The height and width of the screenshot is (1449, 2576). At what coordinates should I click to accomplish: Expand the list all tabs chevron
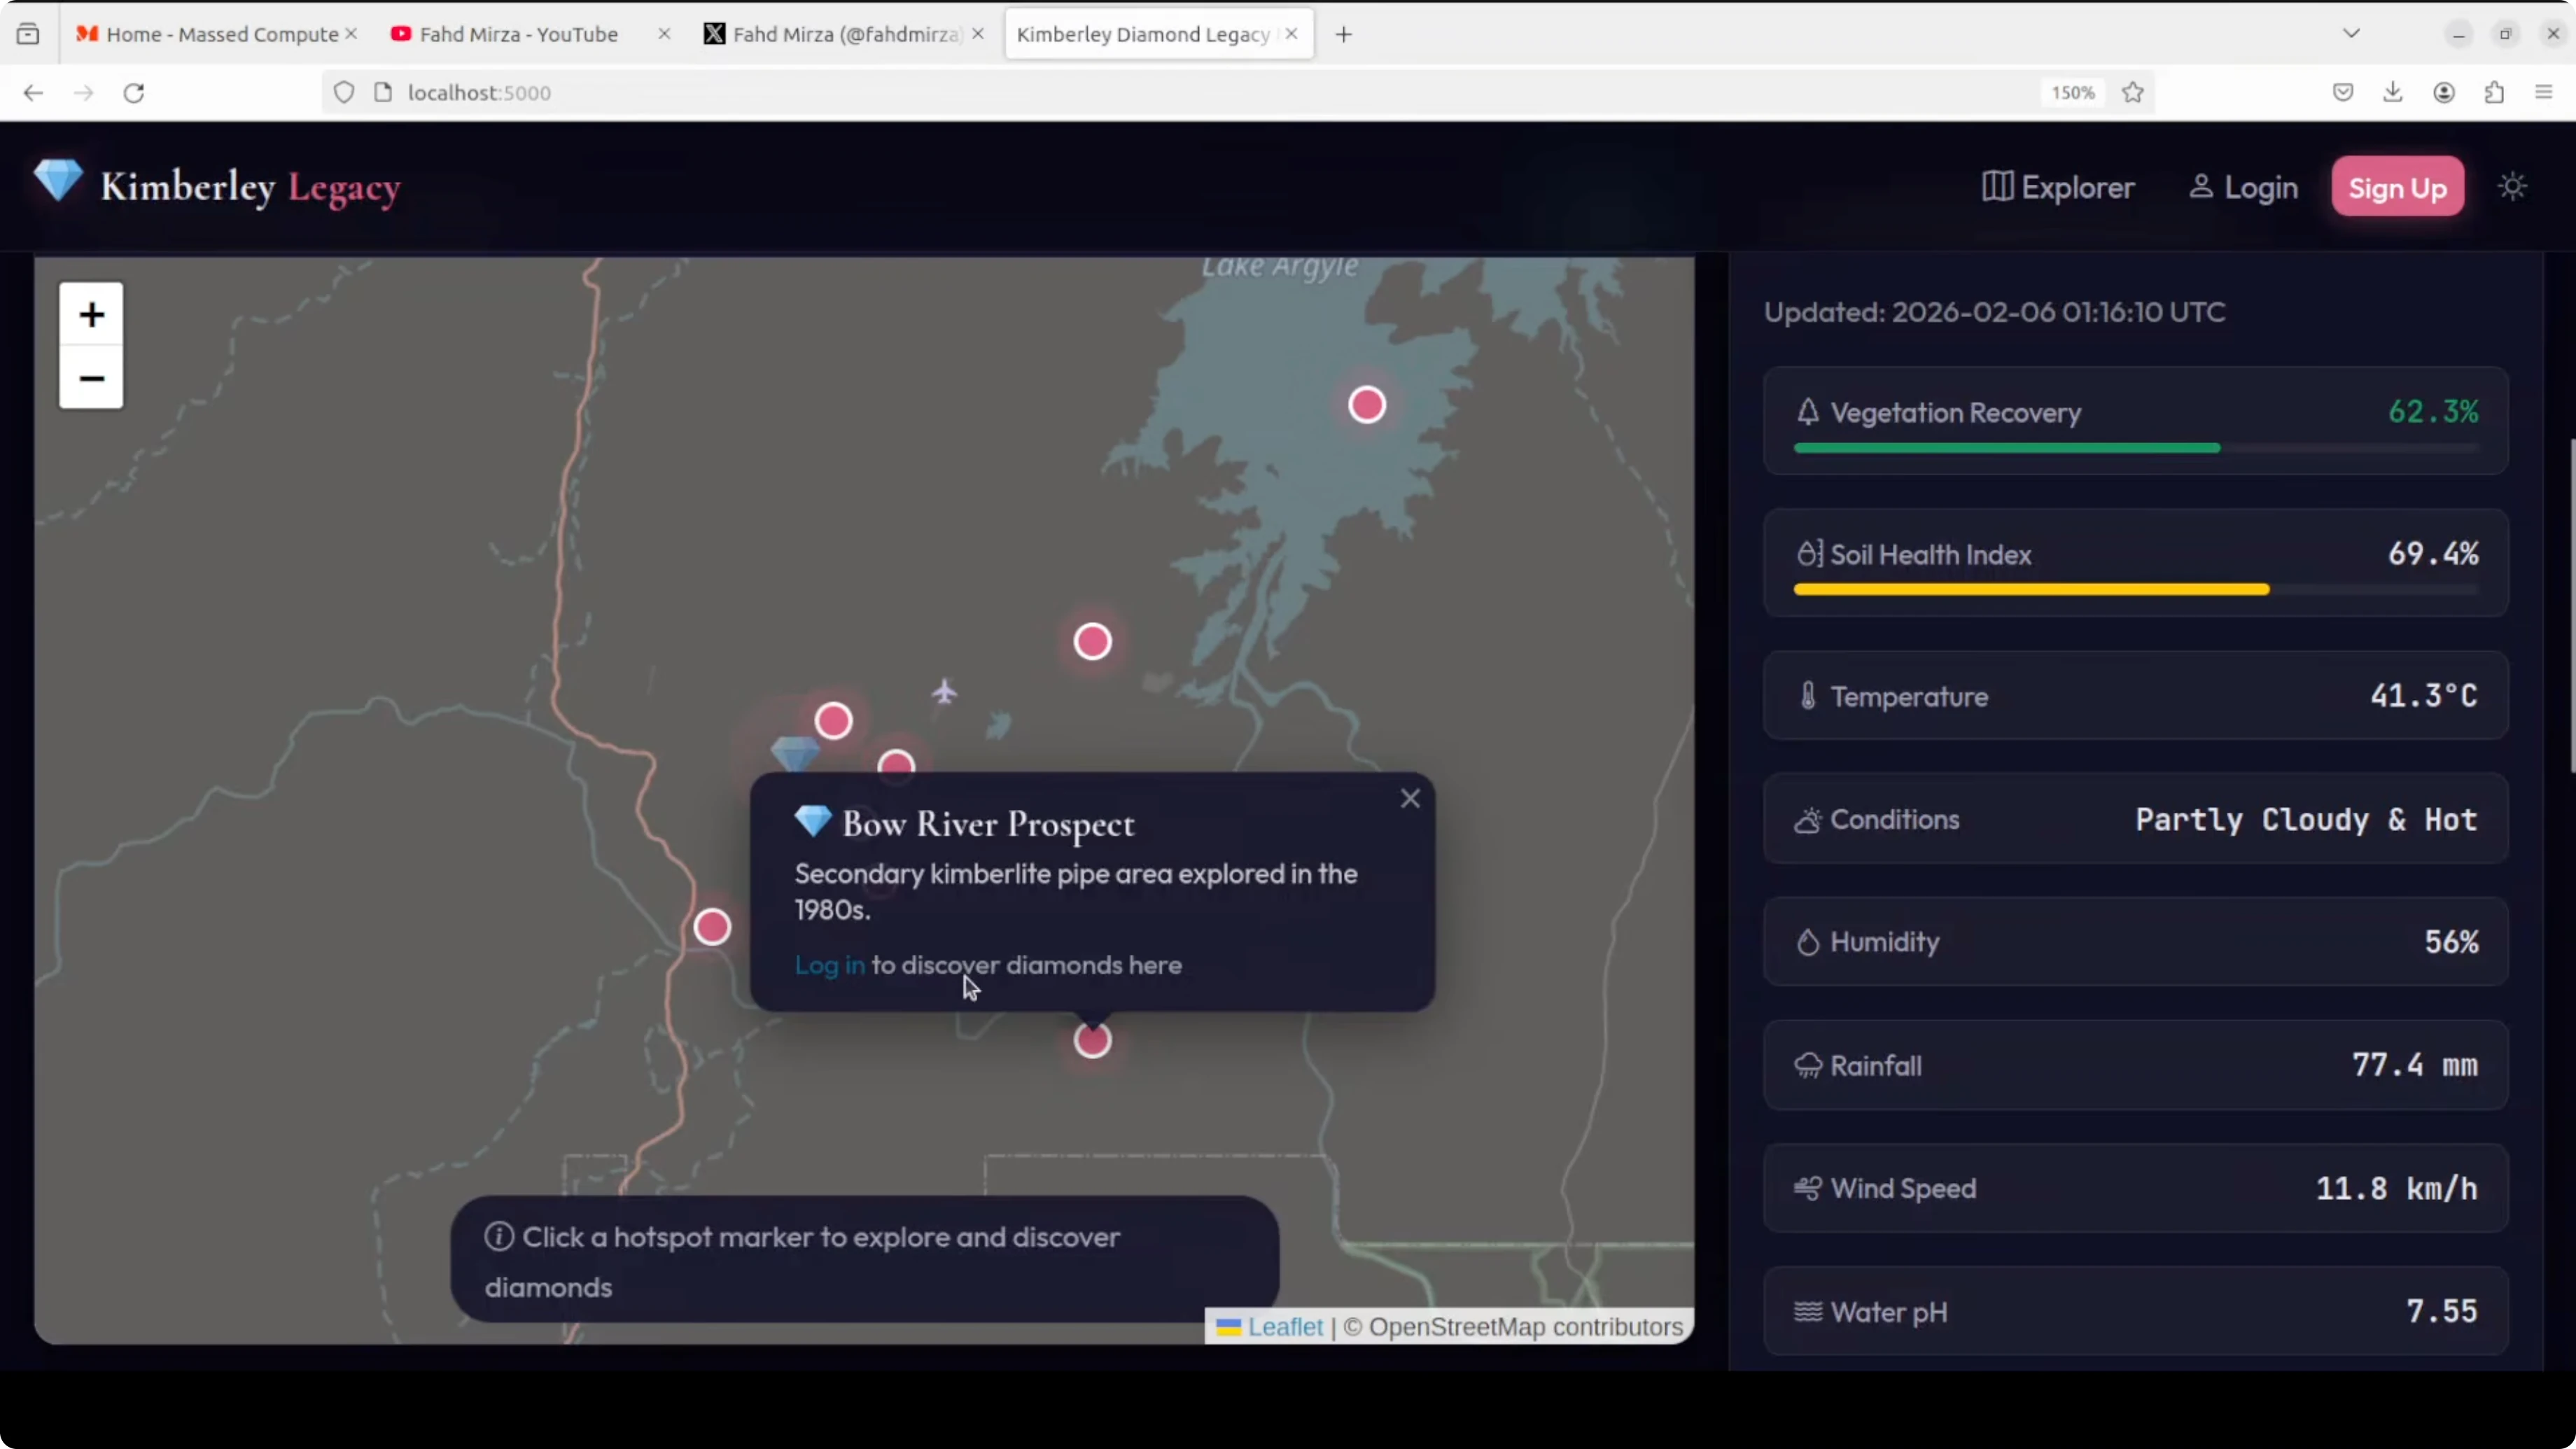pyautogui.click(x=2351, y=34)
